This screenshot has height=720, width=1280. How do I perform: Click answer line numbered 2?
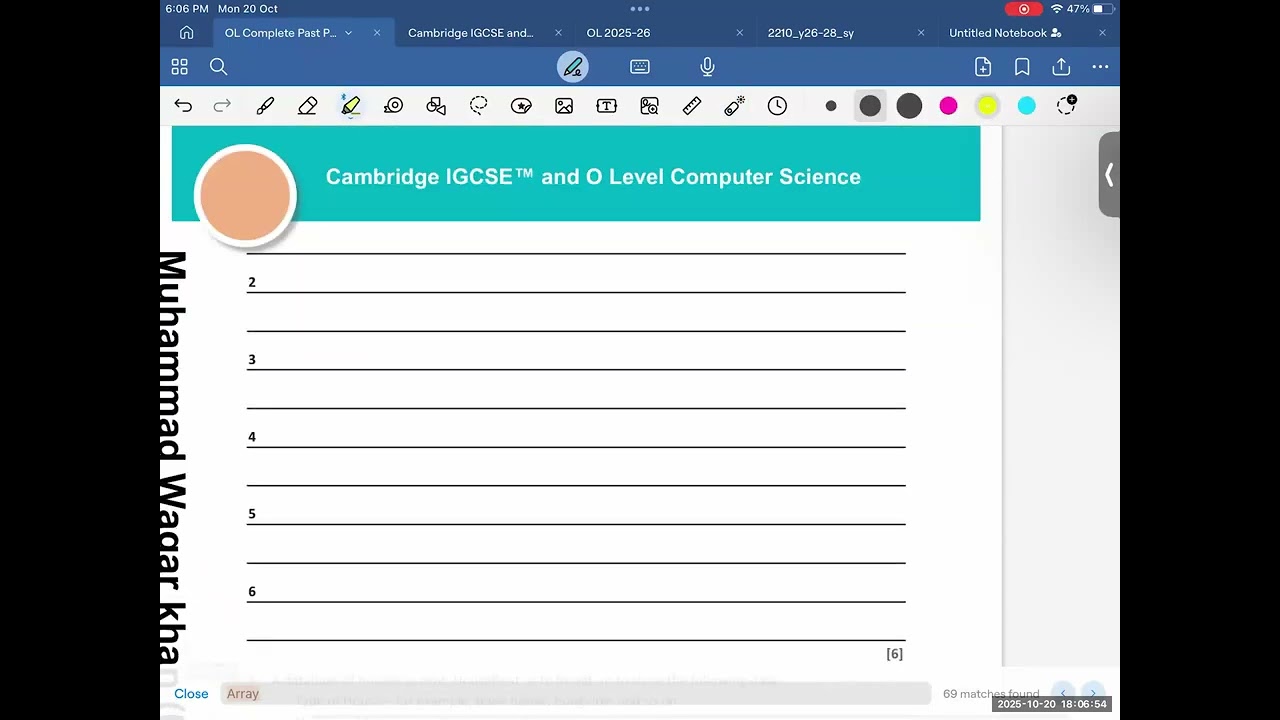(576, 283)
